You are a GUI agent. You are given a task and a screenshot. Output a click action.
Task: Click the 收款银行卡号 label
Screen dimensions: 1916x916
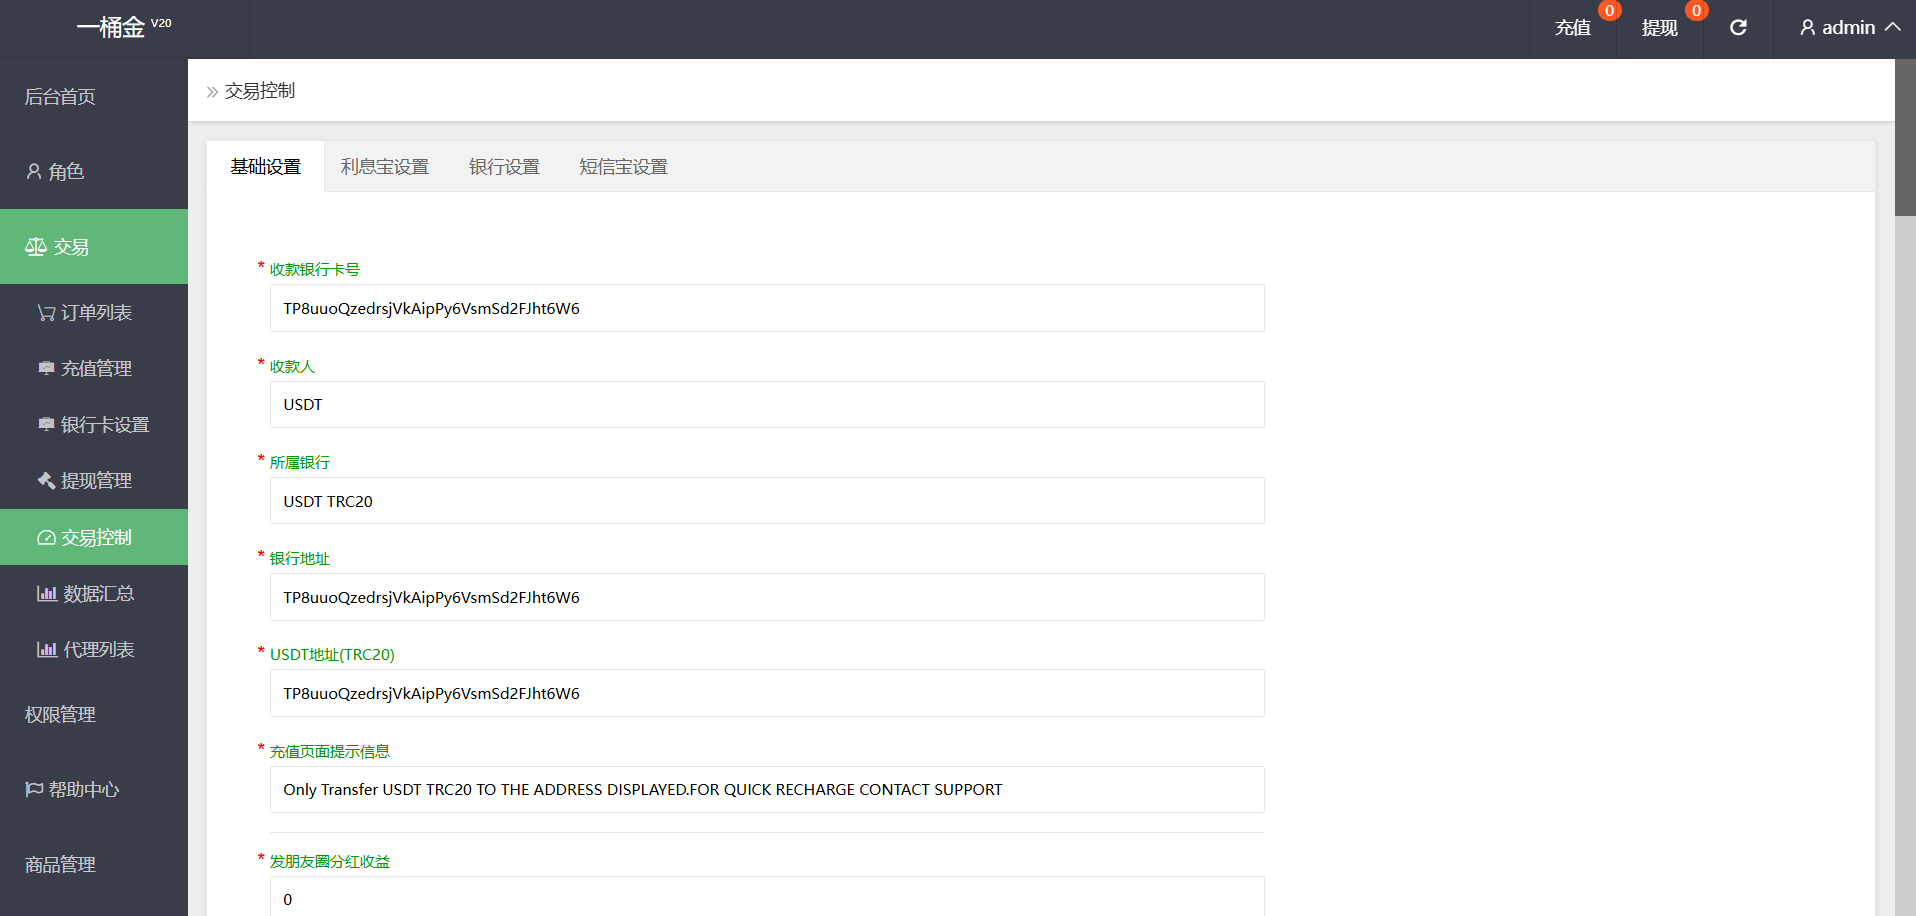tap(314, 270)
